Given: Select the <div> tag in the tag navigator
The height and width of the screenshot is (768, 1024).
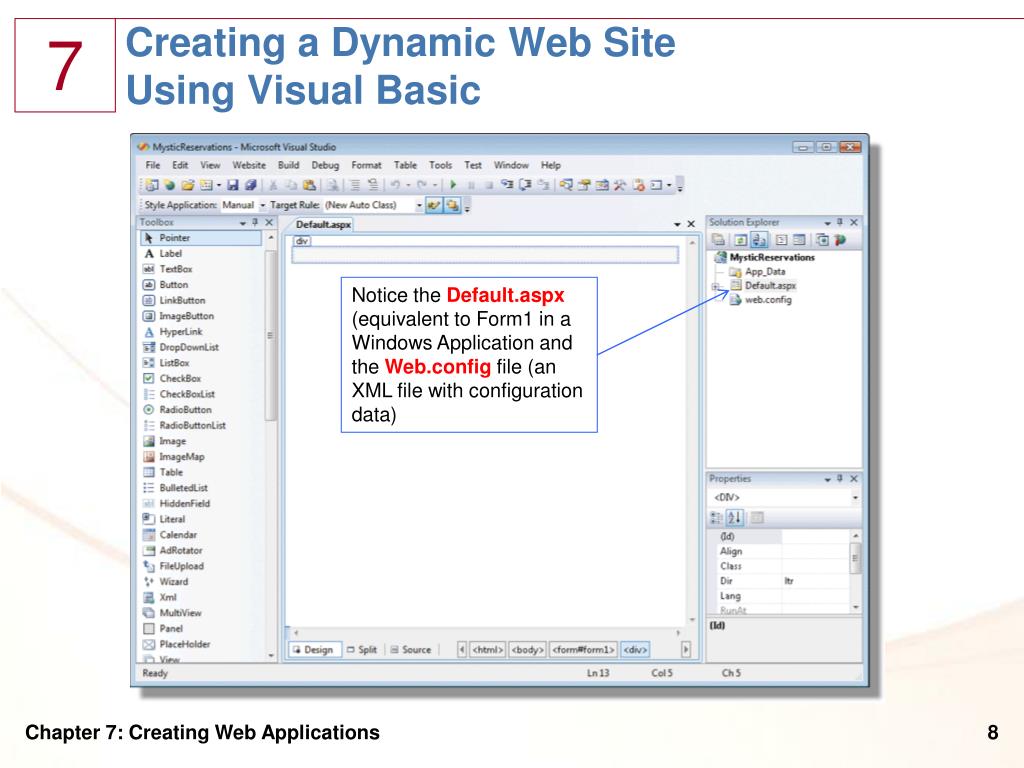Looking at the screenshot, I should (x=635, y=650).
